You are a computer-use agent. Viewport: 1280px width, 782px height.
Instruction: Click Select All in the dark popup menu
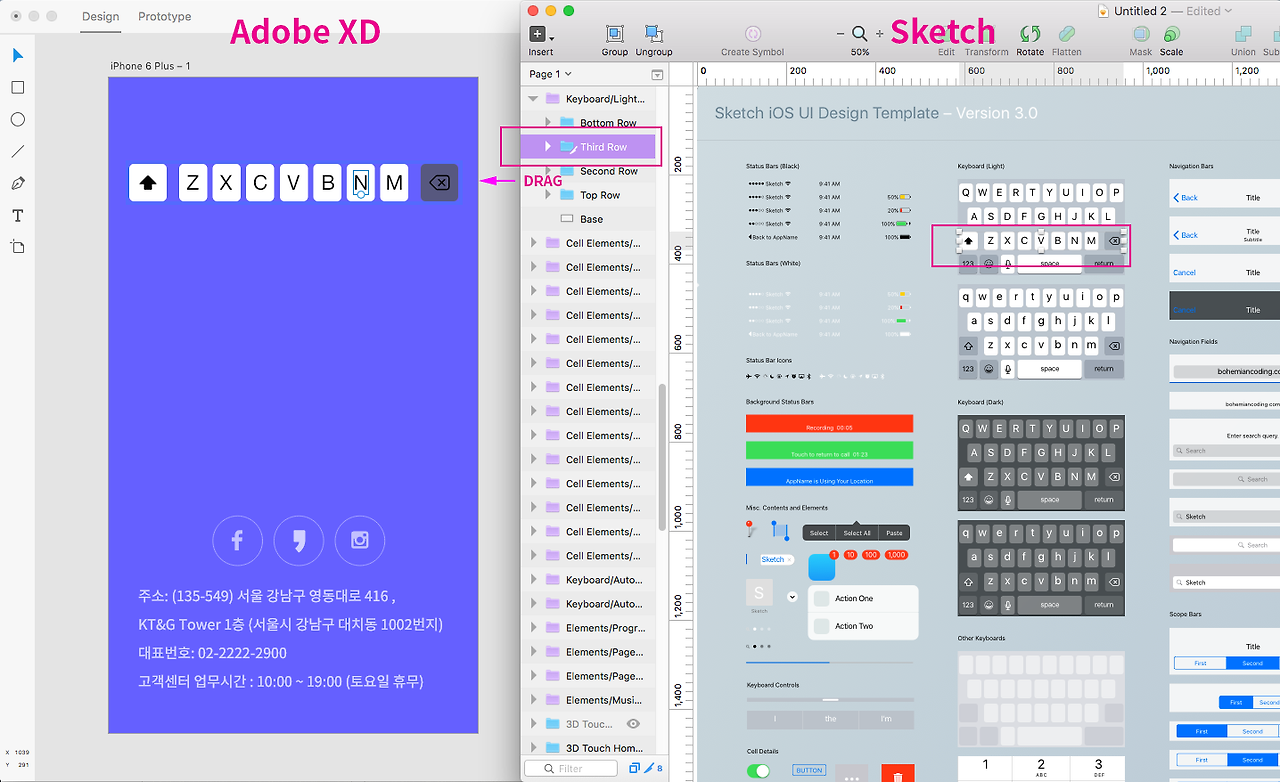coord(857,533)
